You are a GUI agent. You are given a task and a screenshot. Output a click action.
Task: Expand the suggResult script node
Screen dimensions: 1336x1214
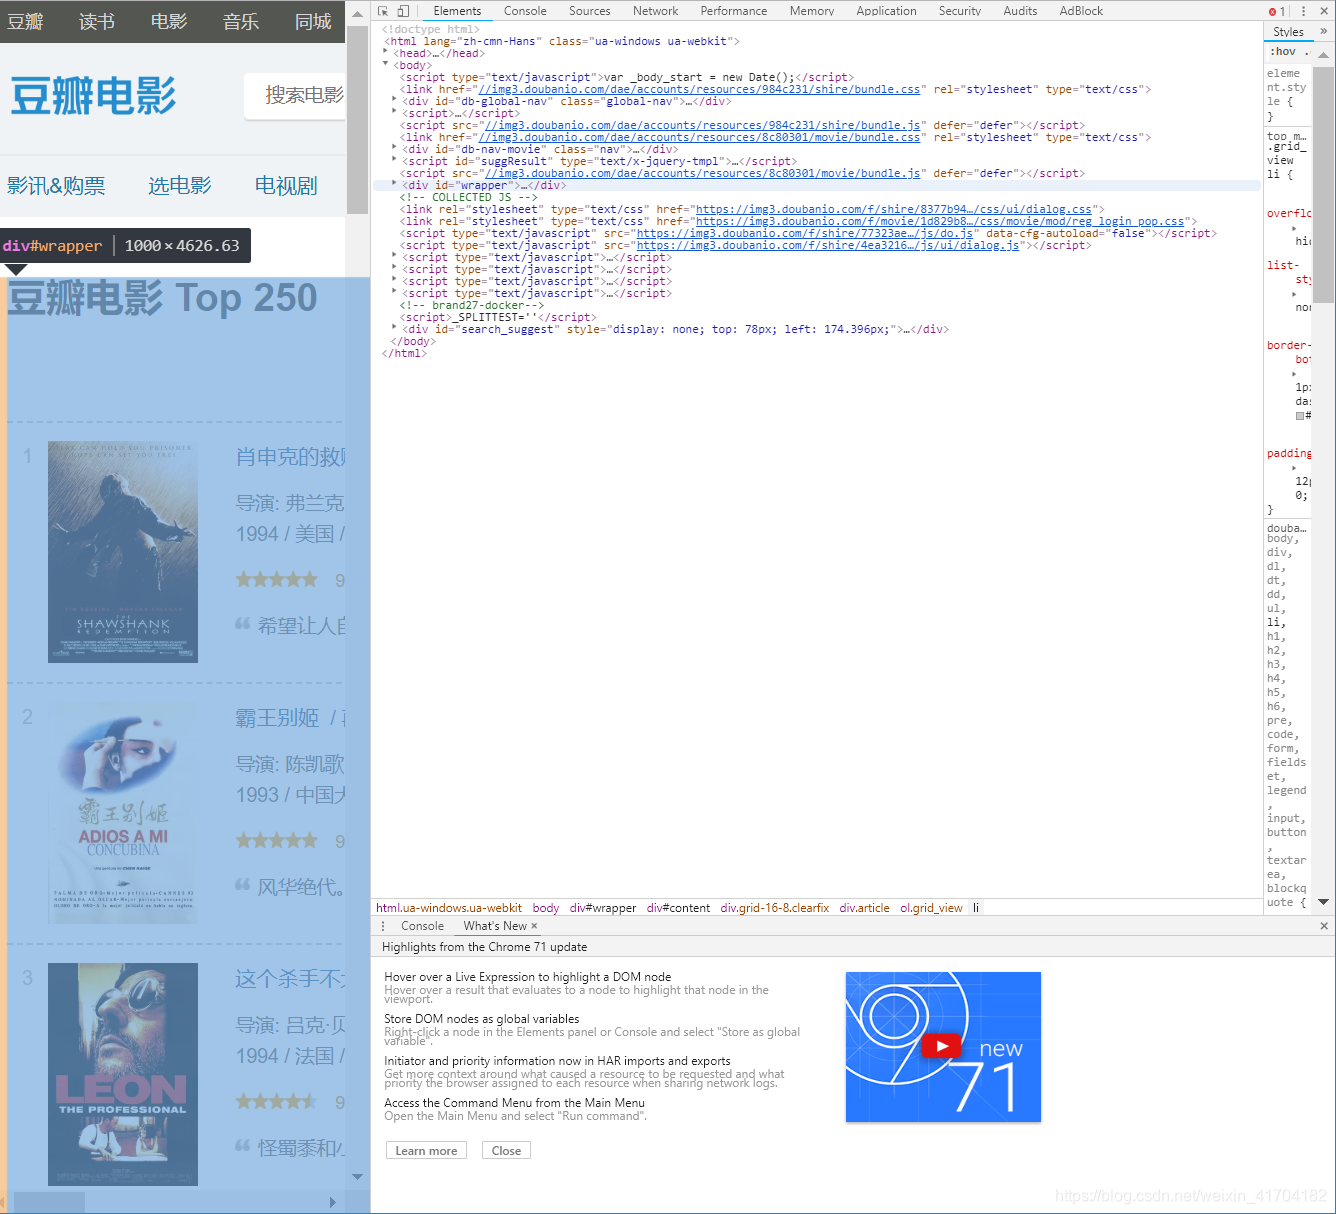pos(394,161)
